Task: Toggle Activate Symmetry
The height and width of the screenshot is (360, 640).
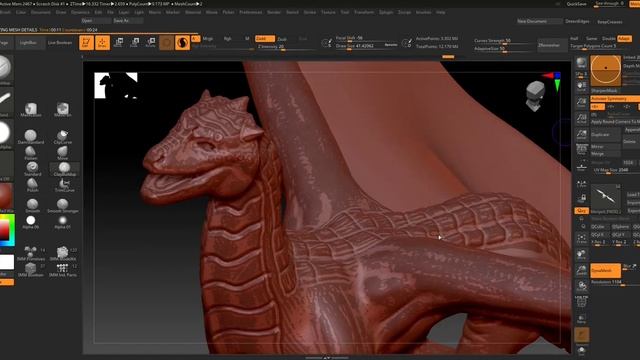Action: click(x=615, y=99)
